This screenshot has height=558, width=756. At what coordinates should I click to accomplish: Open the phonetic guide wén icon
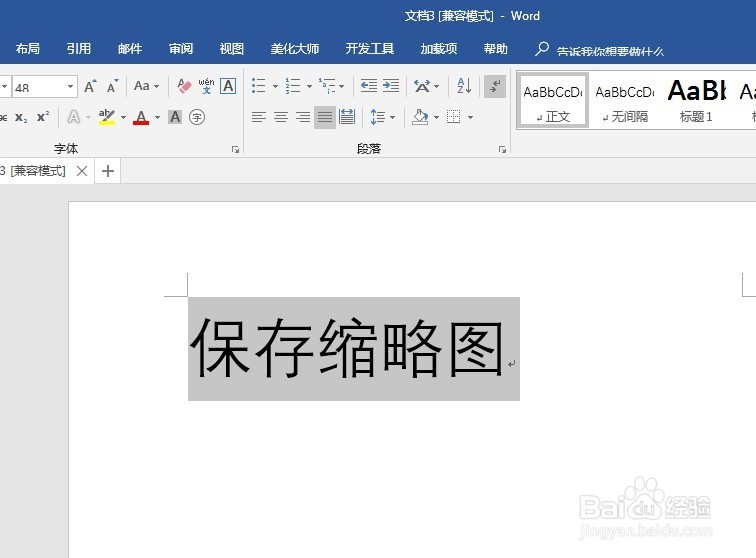coord(206,86)
